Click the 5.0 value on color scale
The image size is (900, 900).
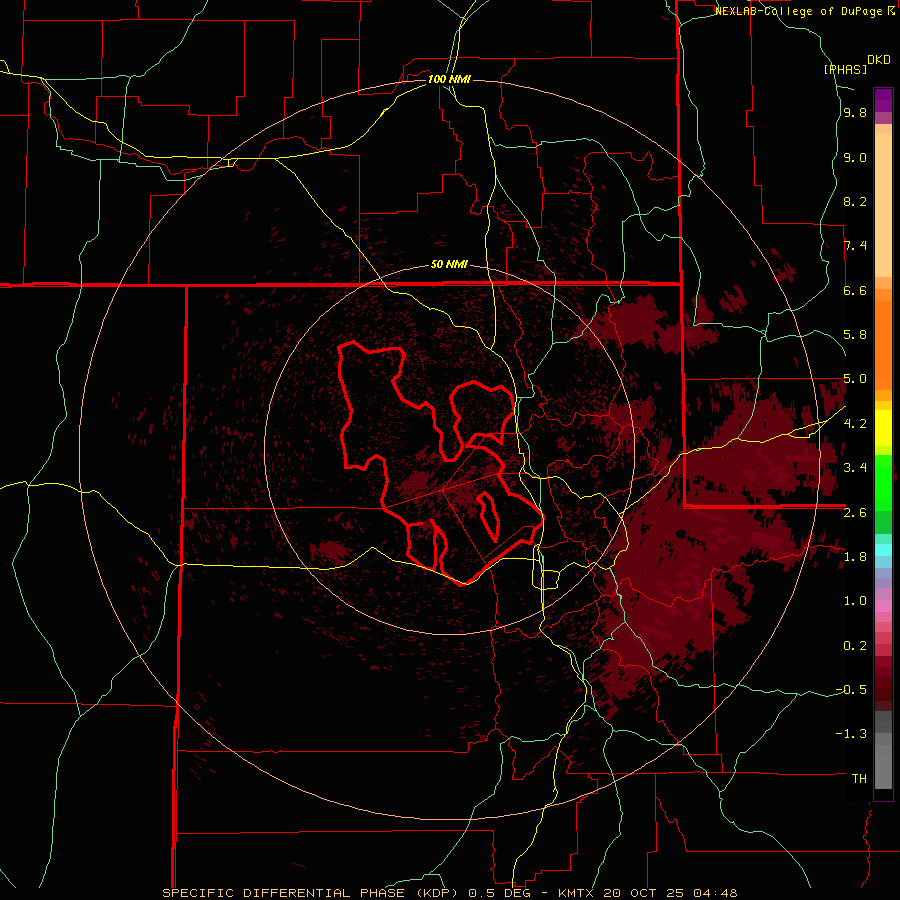[x=855, y=379]
